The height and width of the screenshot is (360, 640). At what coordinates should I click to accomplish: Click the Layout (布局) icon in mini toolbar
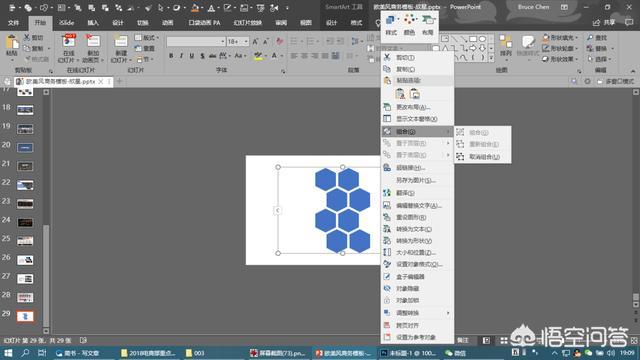click(428, 20)
